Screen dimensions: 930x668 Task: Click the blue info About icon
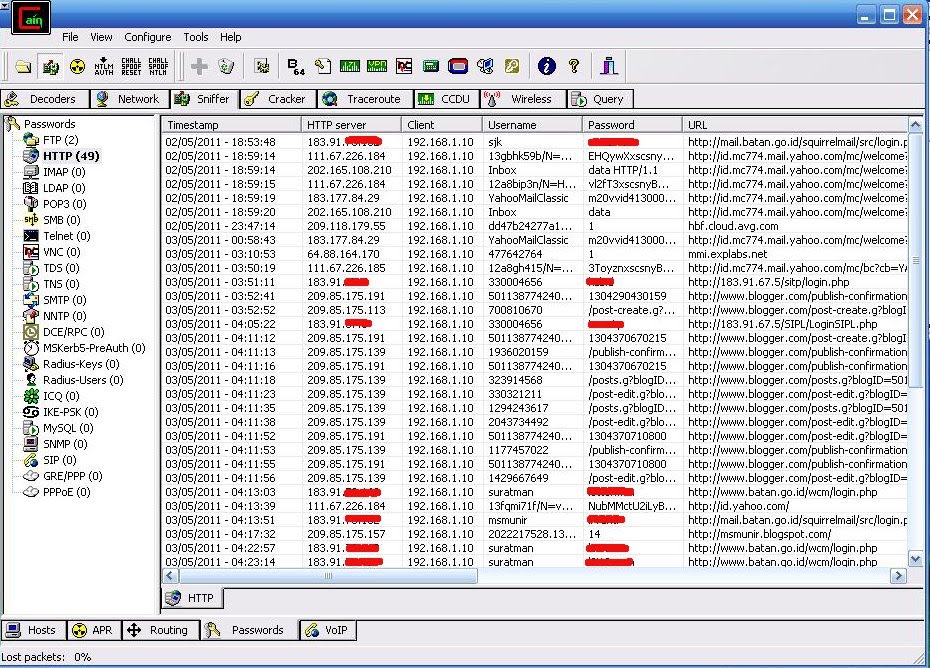coord(546,67)
